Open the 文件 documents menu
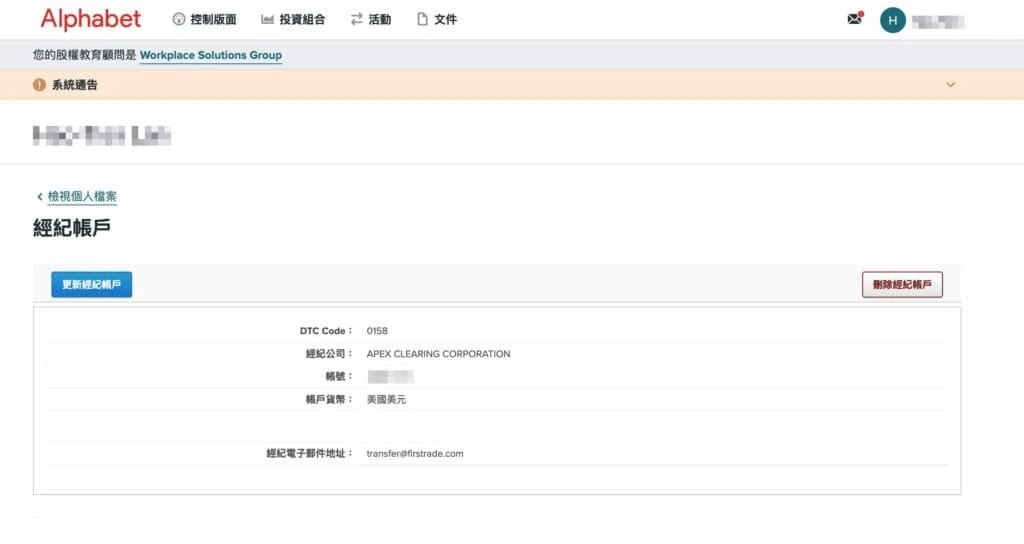Screen dimensions: 1024x544 (437, 20)
